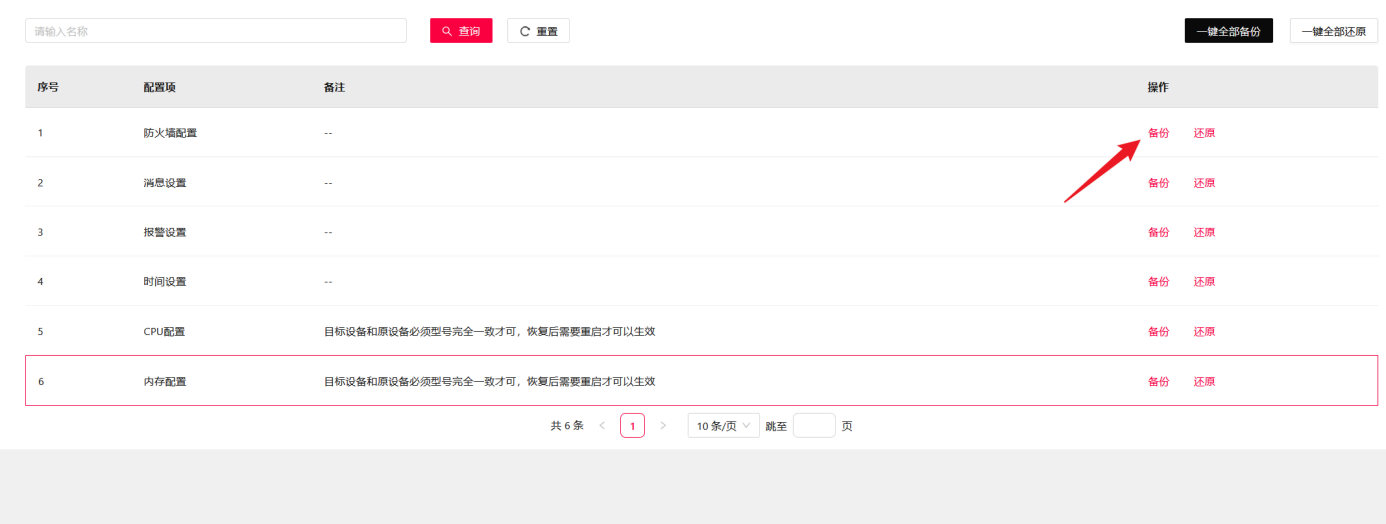Open the 10条/页 page size dropdown

pos(724,426)
